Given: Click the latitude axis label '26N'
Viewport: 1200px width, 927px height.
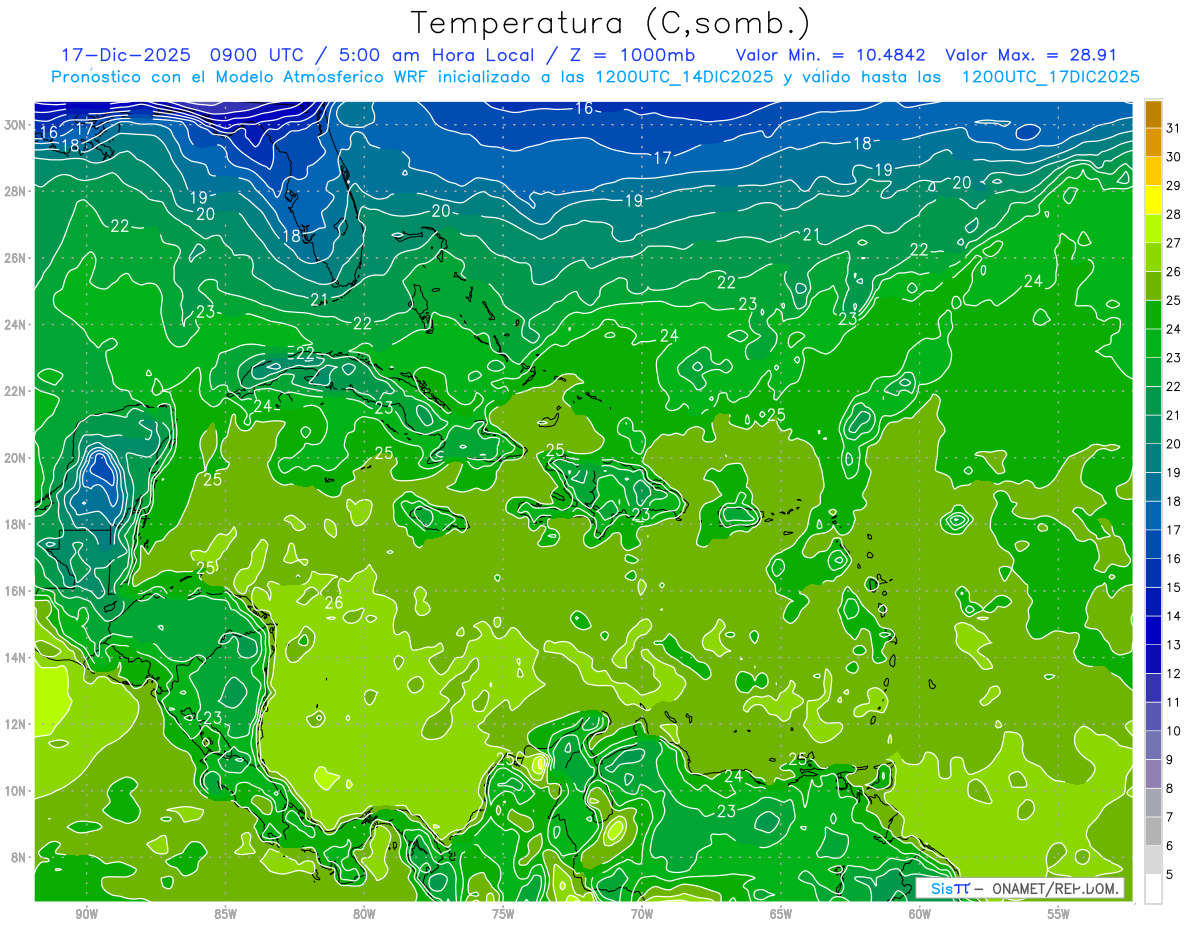Looking at the screenshot, I should click(15, 258).
